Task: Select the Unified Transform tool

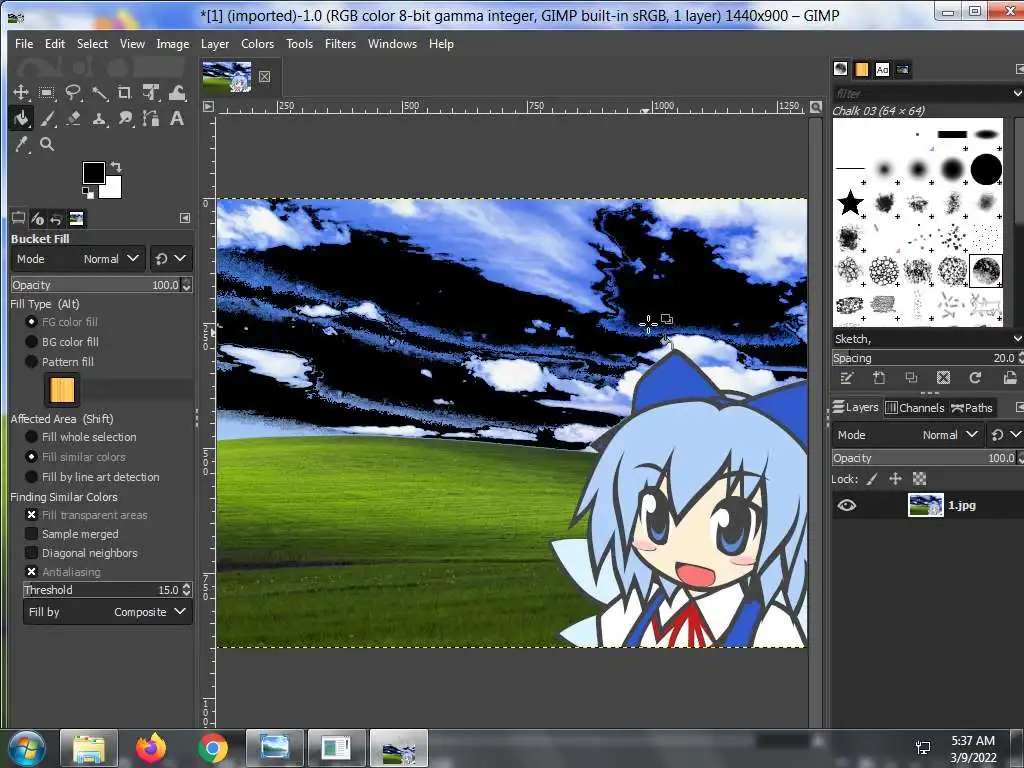Action: (x=151, y=93)
